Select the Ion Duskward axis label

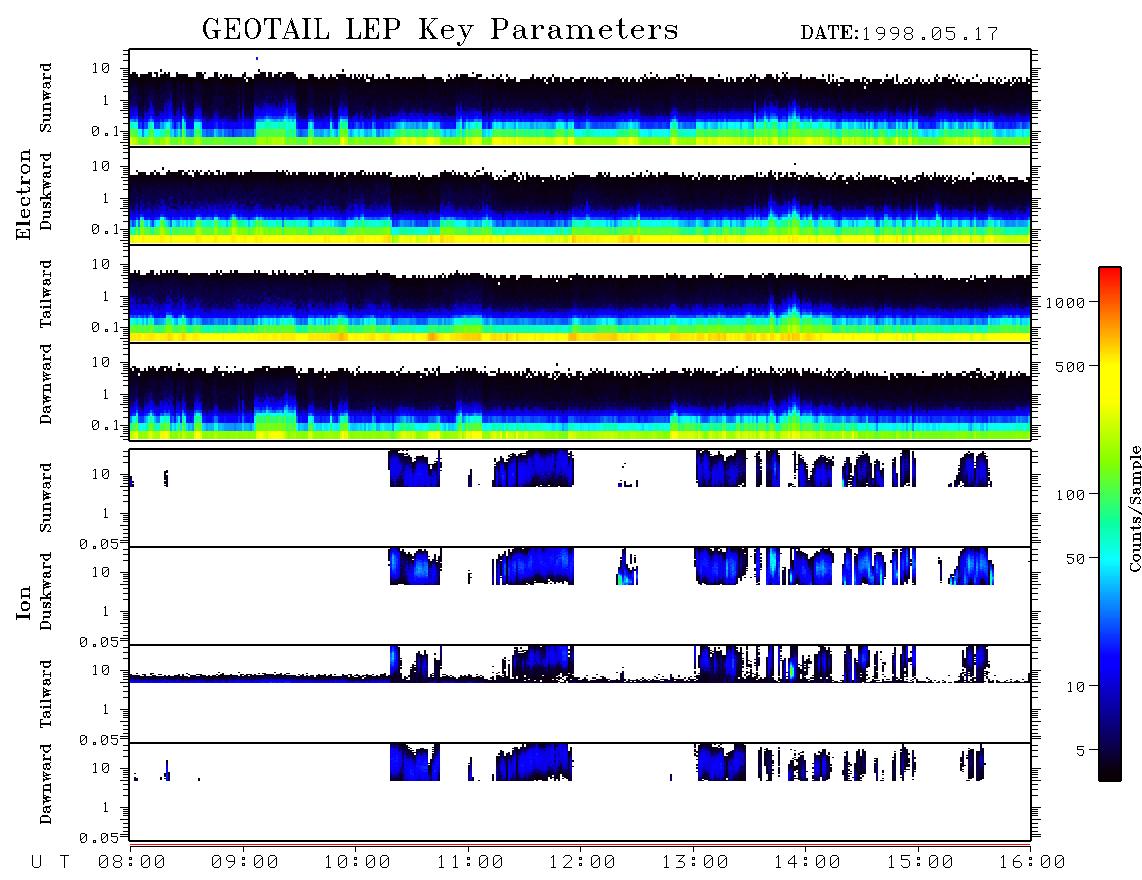coord(45,592)
